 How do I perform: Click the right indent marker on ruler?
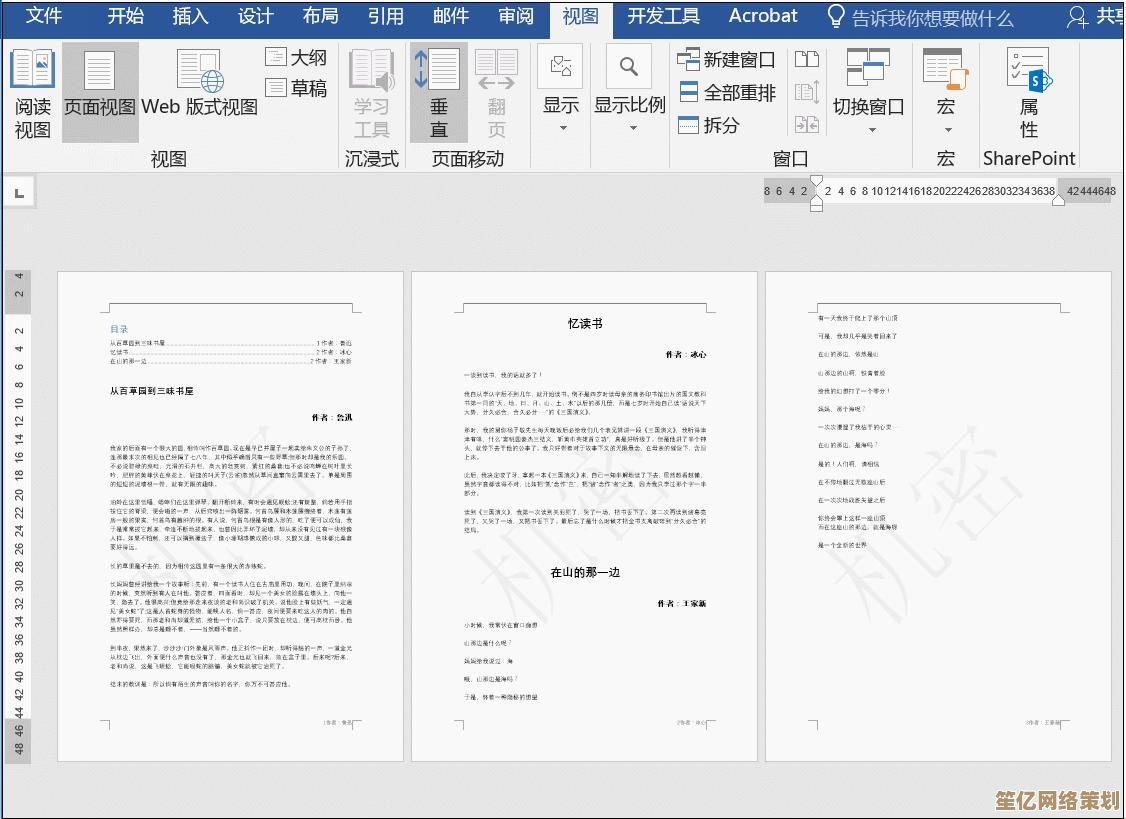(1058, 200)
